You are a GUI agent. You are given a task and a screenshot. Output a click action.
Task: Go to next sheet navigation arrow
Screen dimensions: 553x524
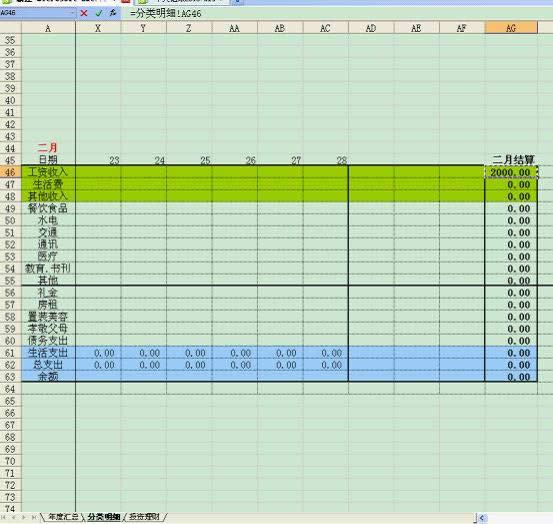[x=24, y=517]
